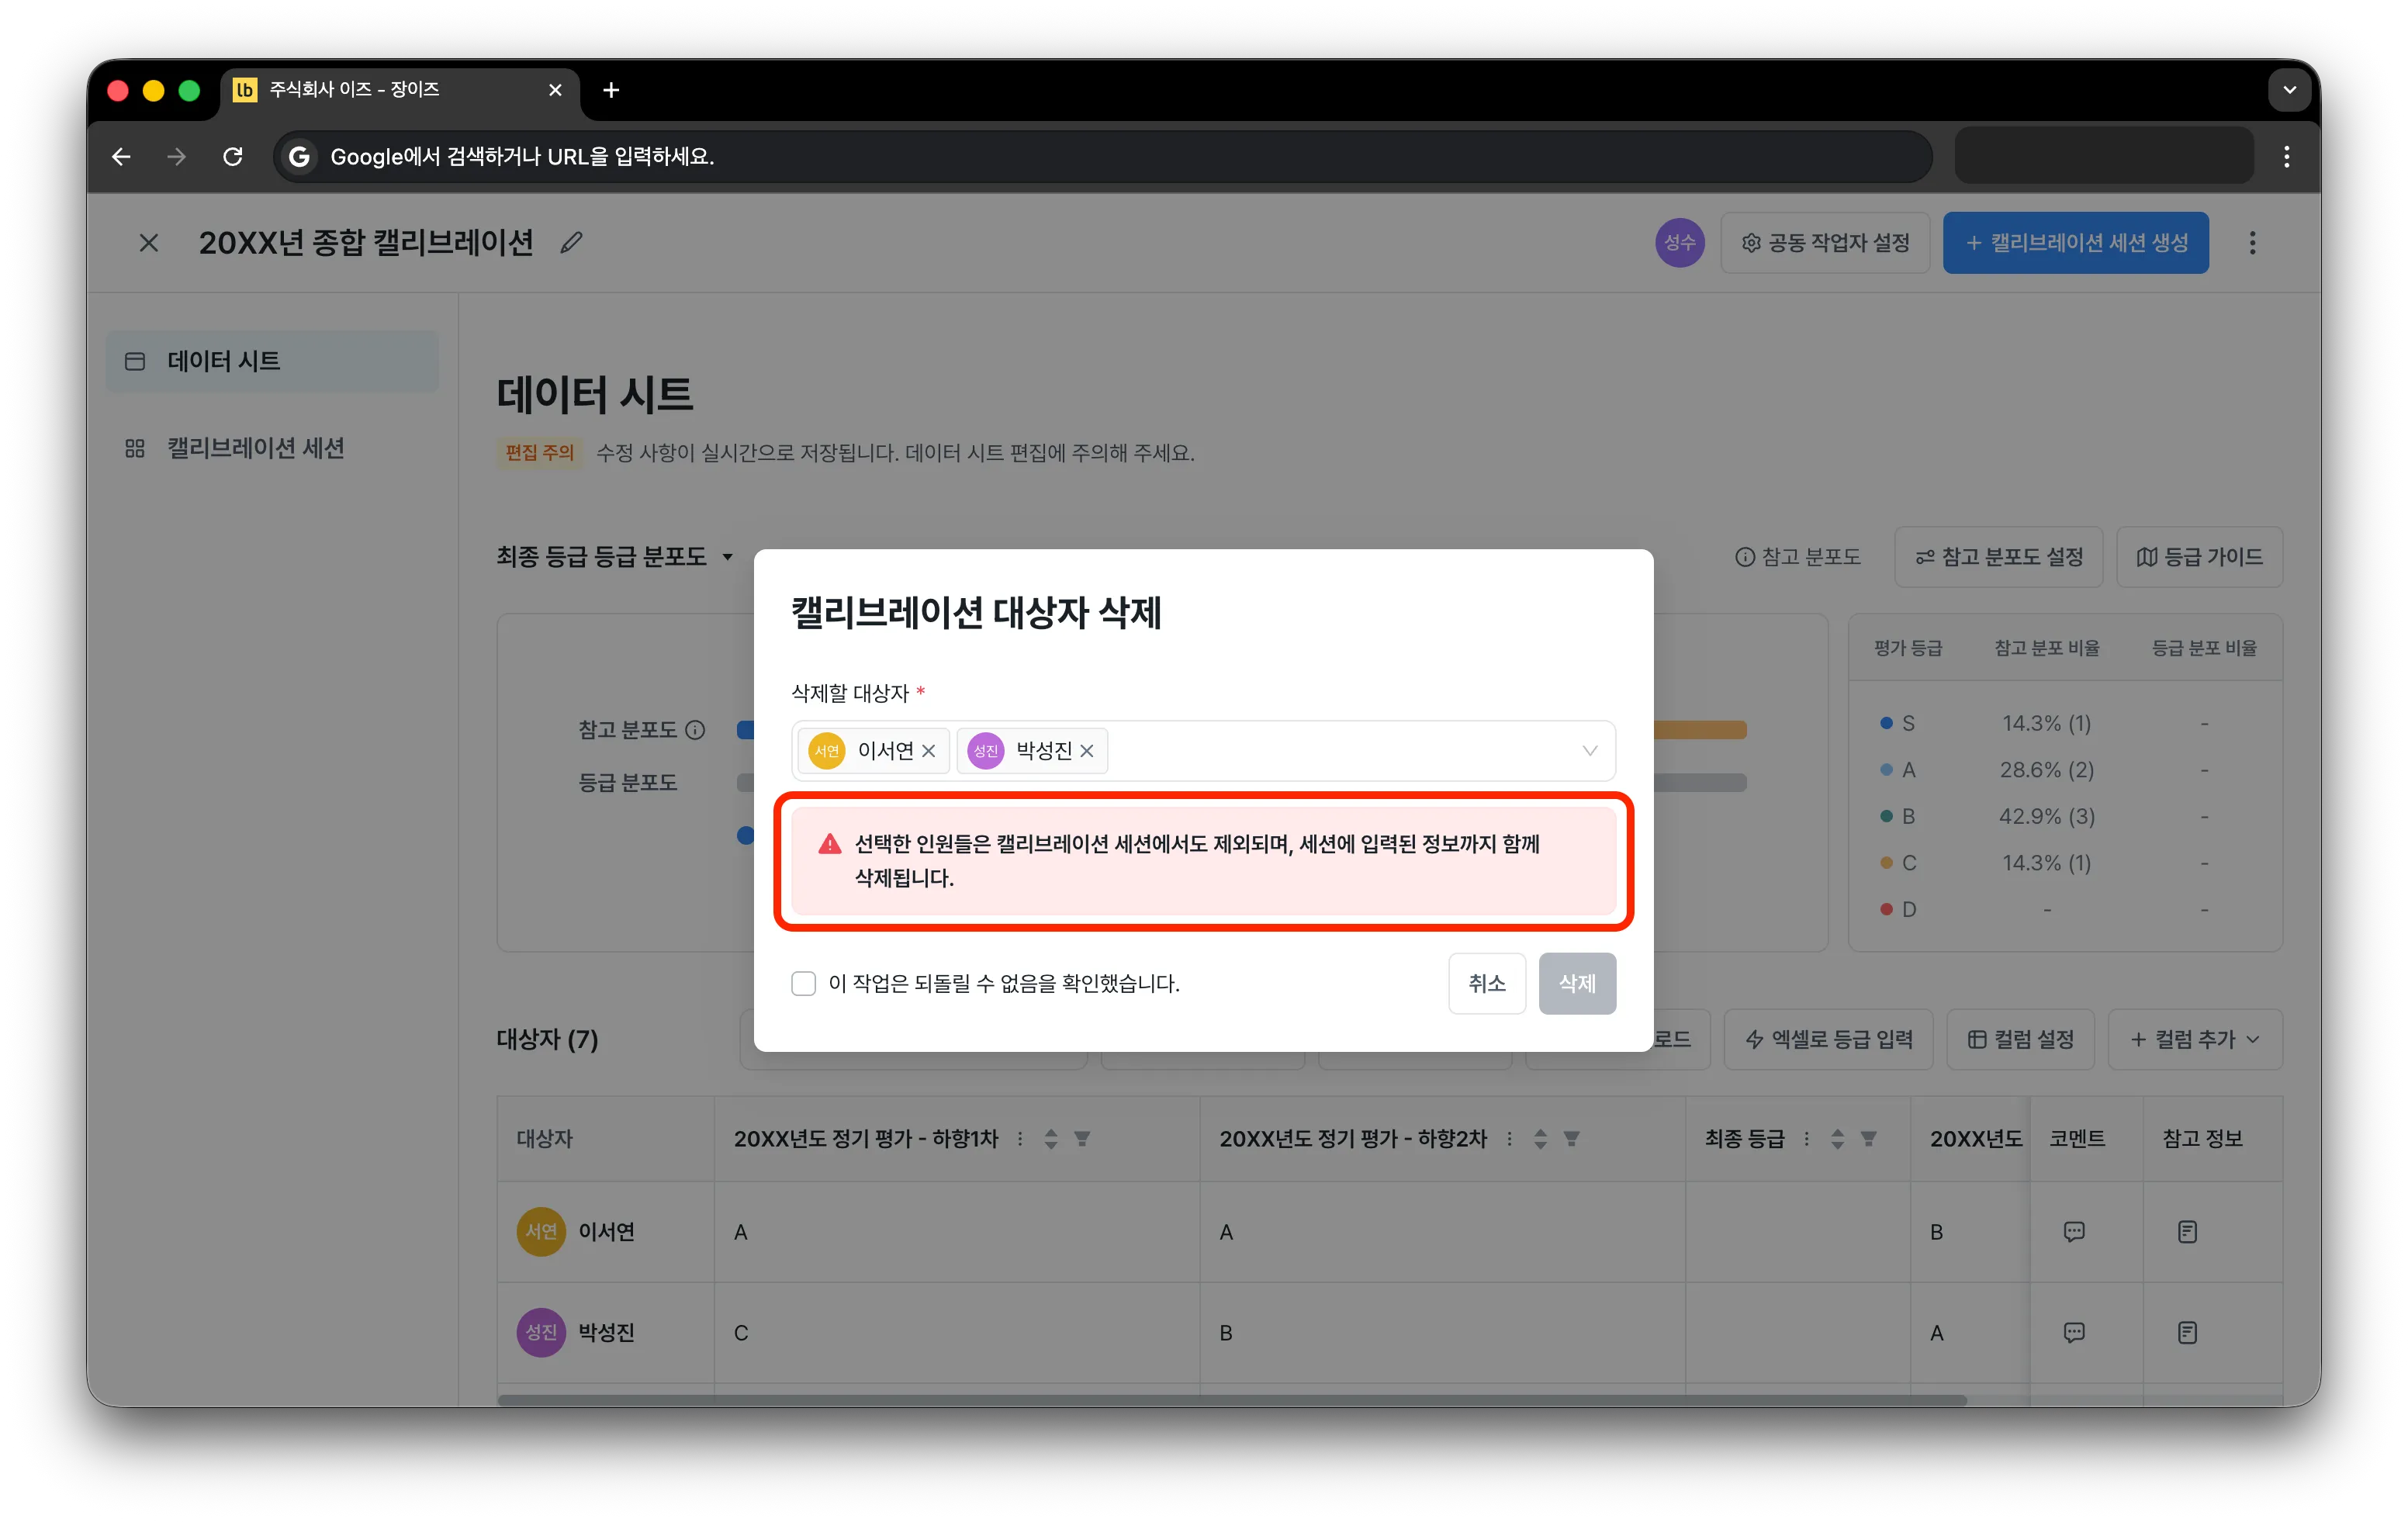Filter the 최종 등급 column
2408x1522 pixels.
click(1868, 1138)
